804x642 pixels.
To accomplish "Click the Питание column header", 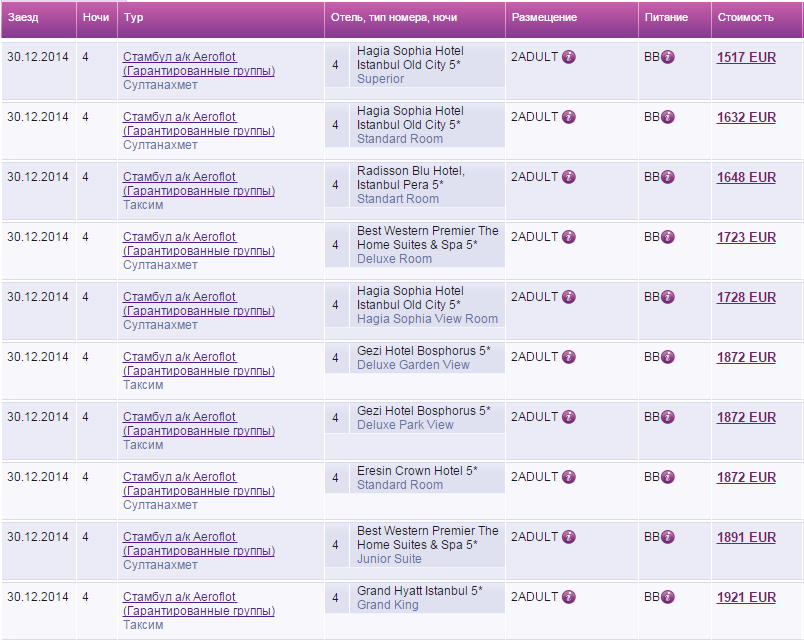I will 666,18.
